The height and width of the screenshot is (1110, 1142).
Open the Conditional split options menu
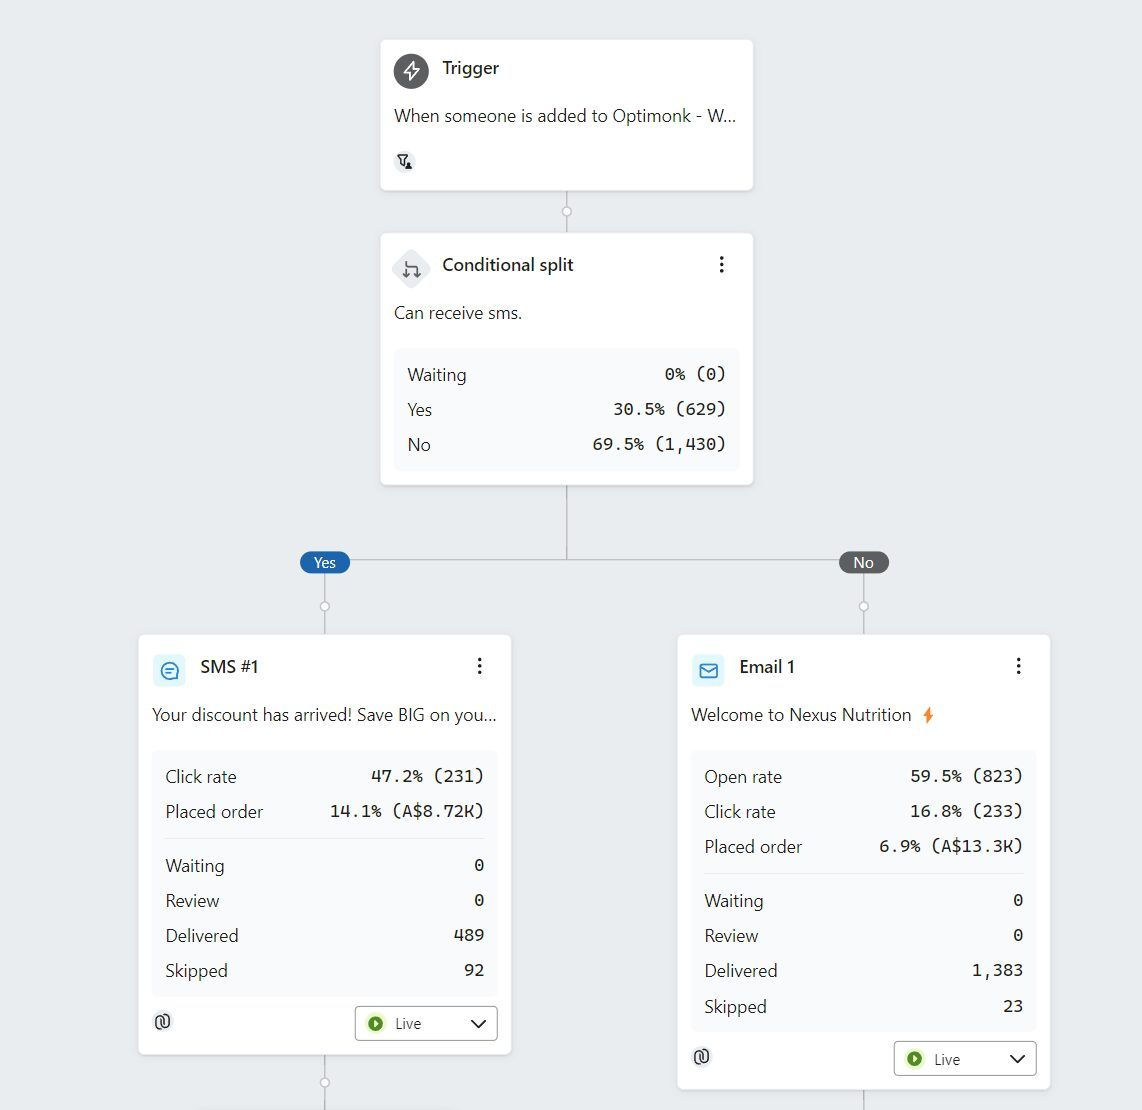coord(722,264)
